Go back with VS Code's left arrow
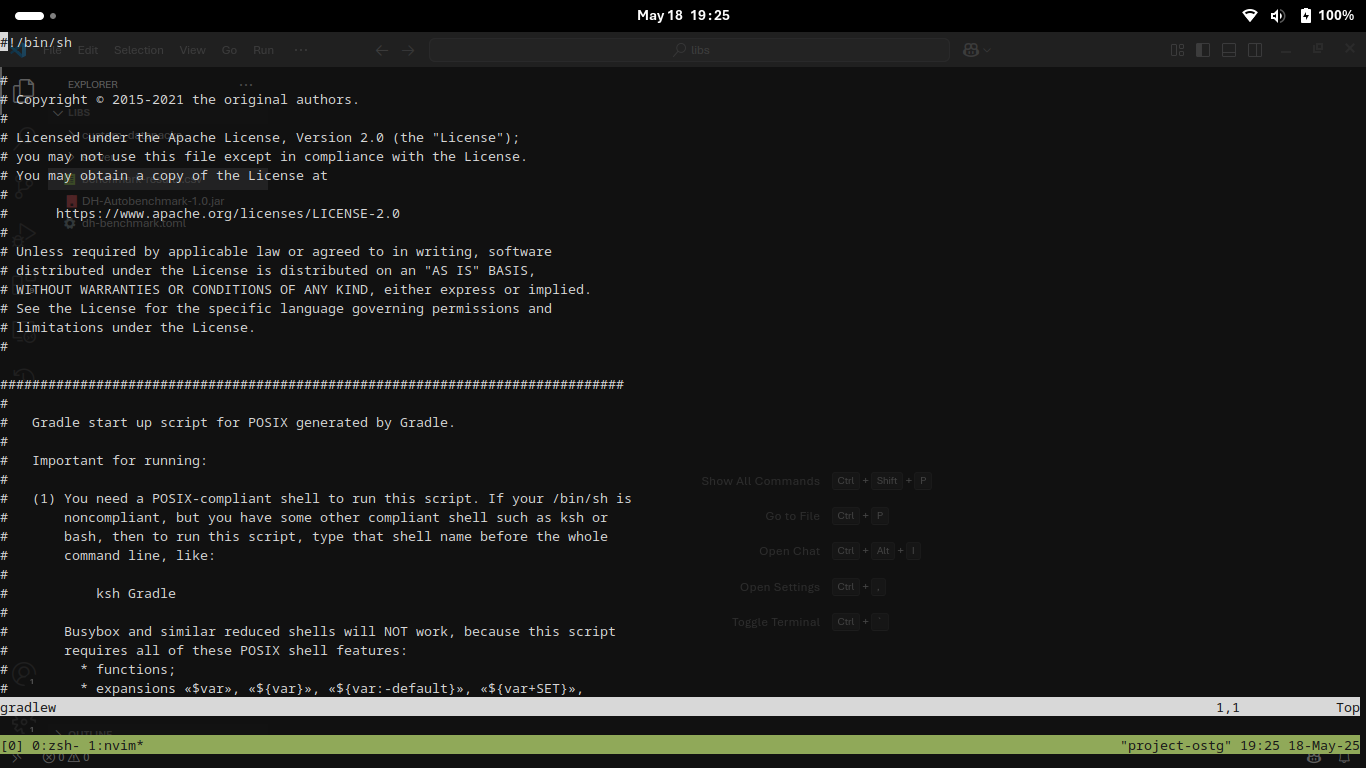This screenshot has height=768, width=1366. (x=382, y=50)
